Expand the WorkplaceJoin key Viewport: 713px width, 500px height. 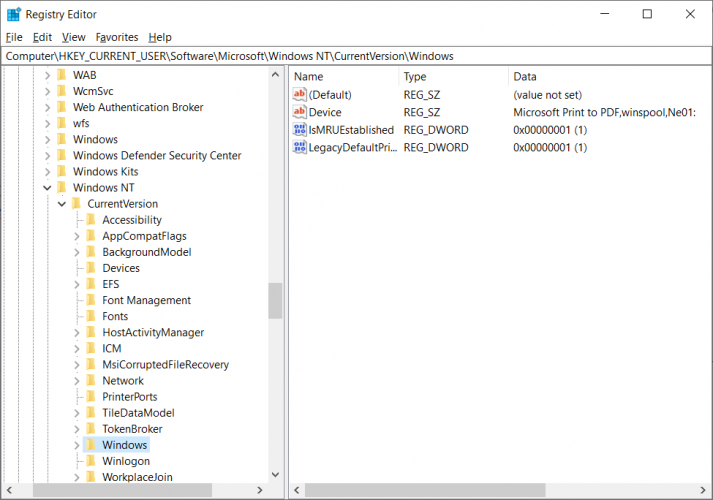(76, 477)
